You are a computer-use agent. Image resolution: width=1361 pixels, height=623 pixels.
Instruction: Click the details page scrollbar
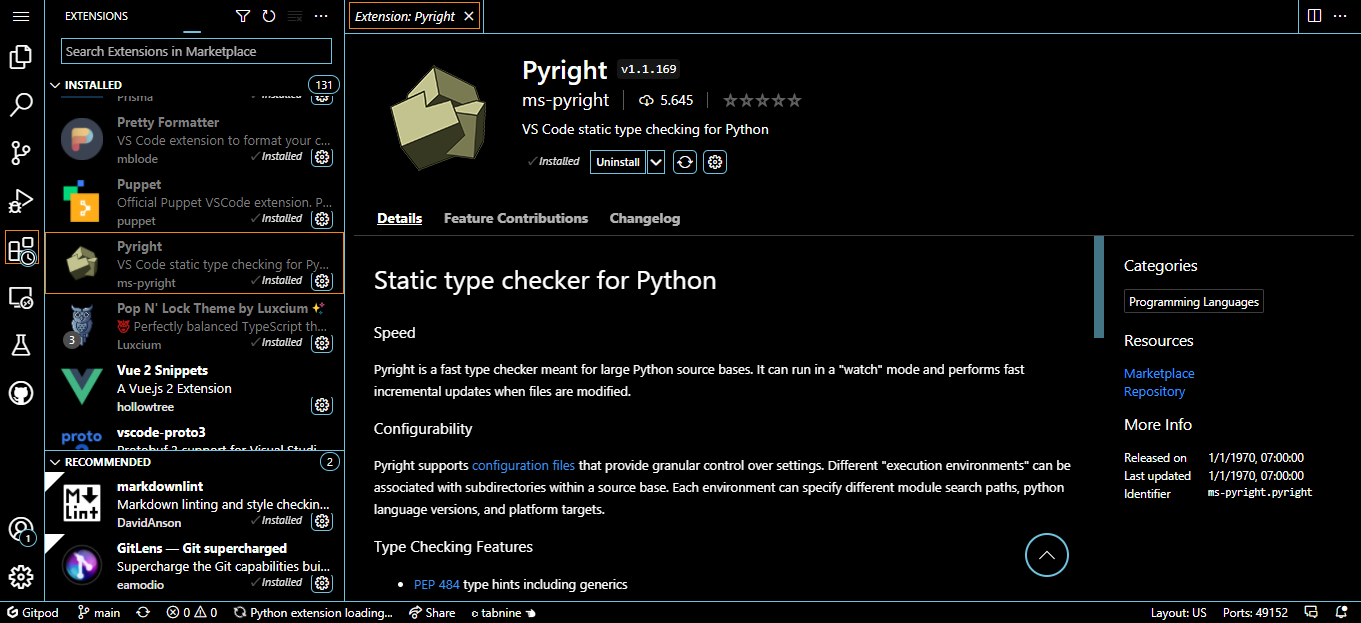tap(1099, 287)
